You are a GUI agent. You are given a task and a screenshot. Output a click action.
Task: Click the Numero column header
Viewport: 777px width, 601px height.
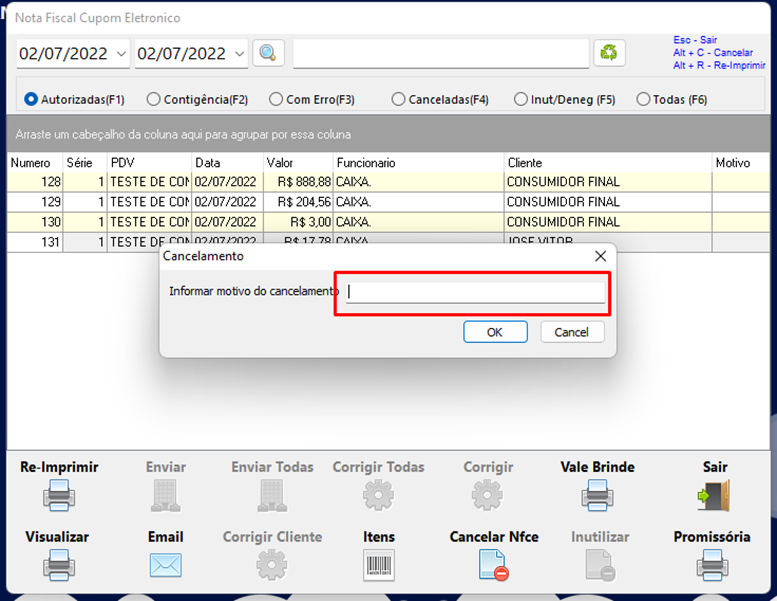coord(35,163)
